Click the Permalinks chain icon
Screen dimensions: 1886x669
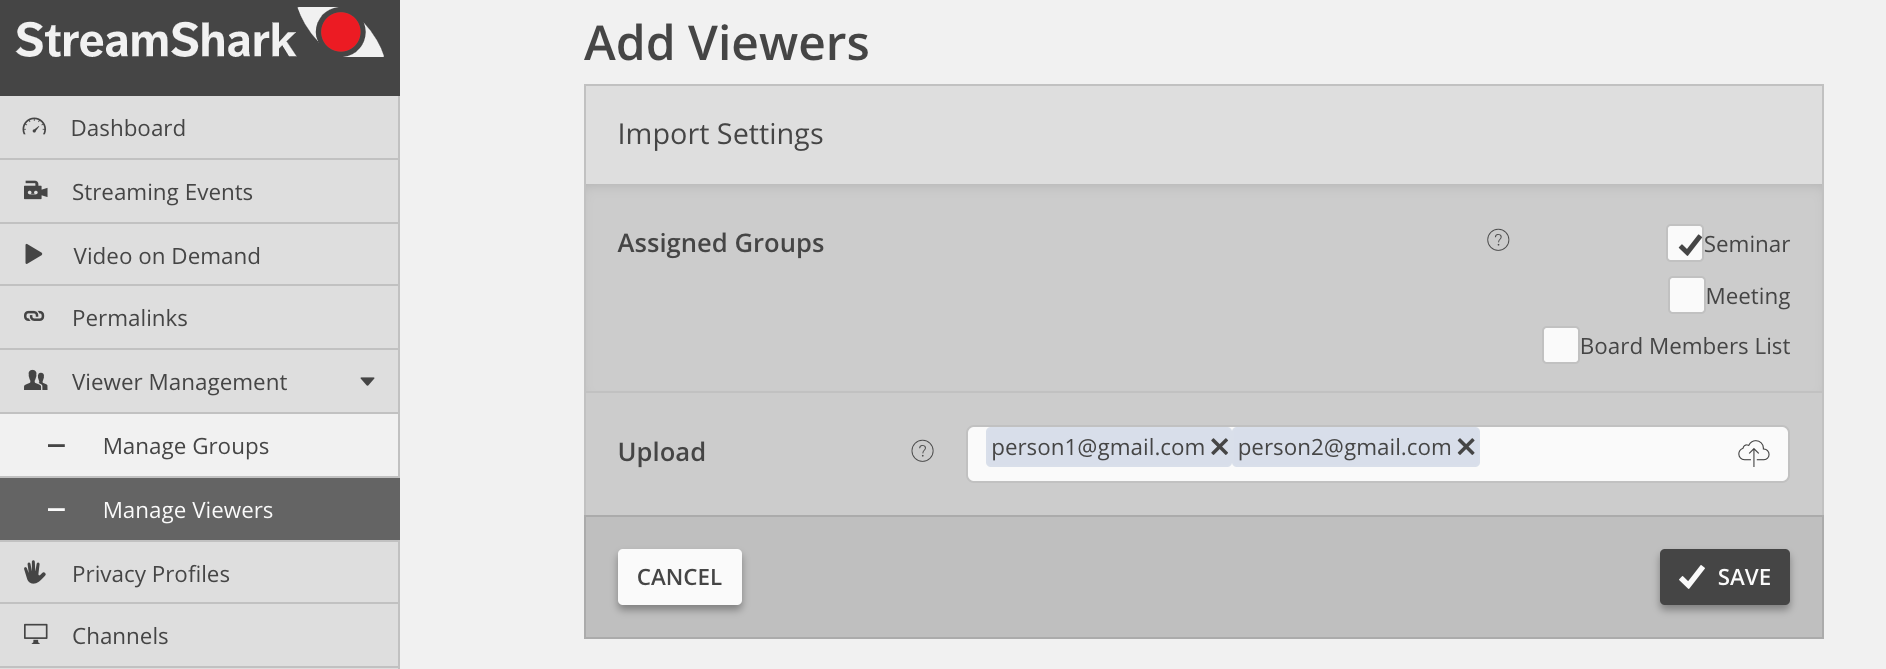(34, 316)
